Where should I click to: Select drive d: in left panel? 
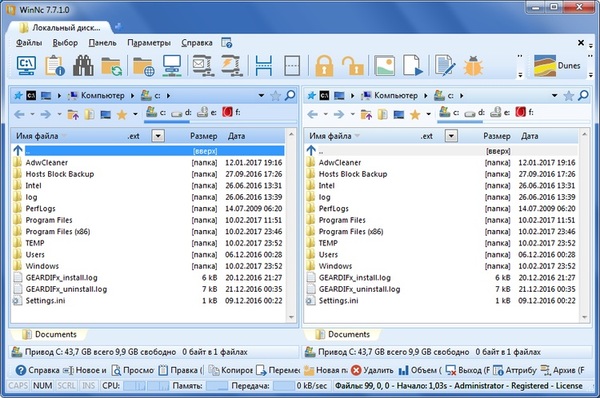coord(181,113)
